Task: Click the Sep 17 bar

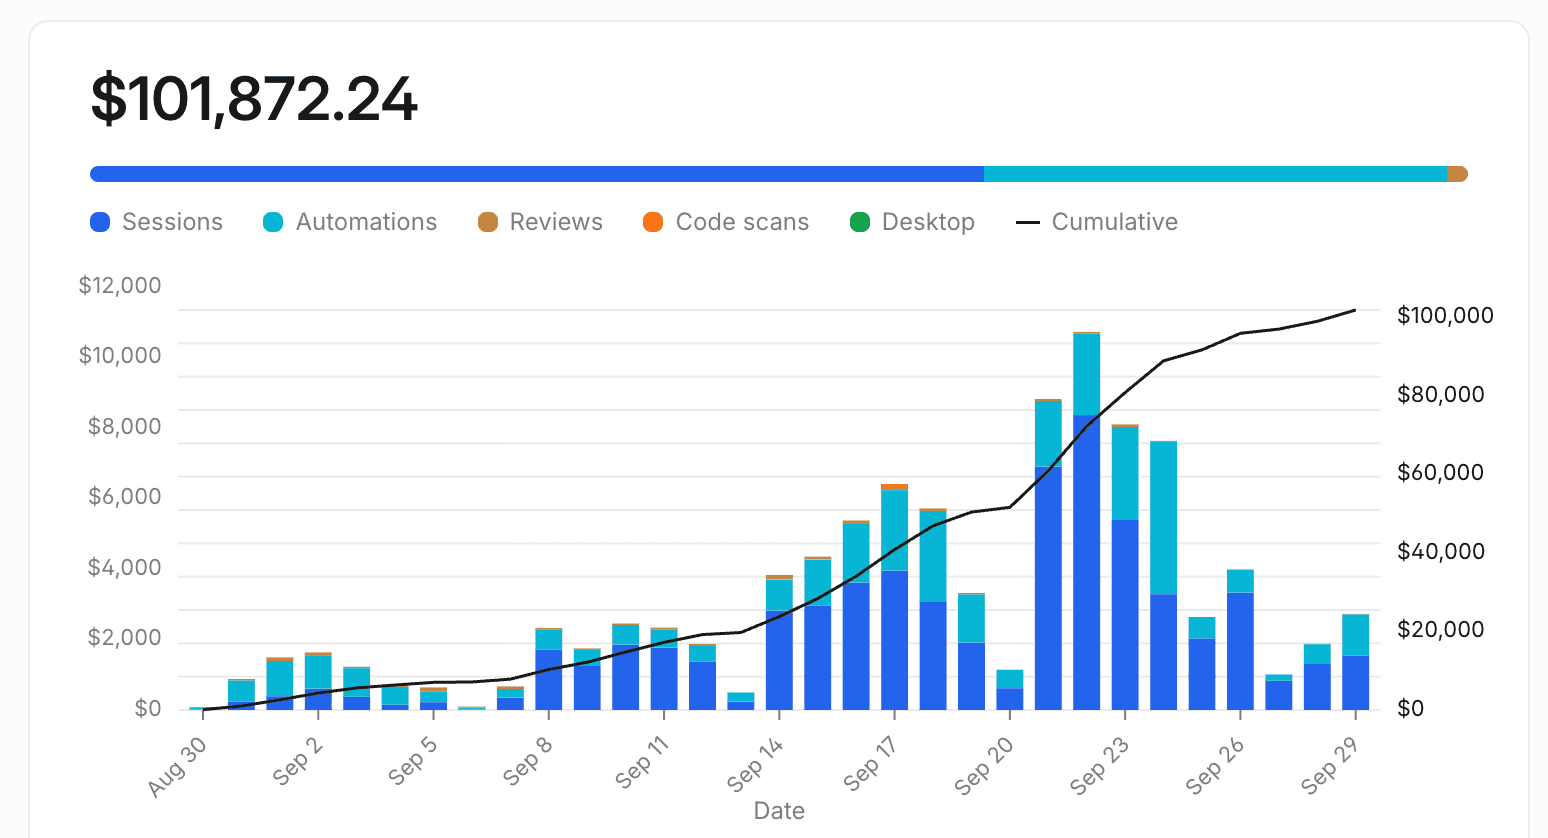Action: coord(894,597)
